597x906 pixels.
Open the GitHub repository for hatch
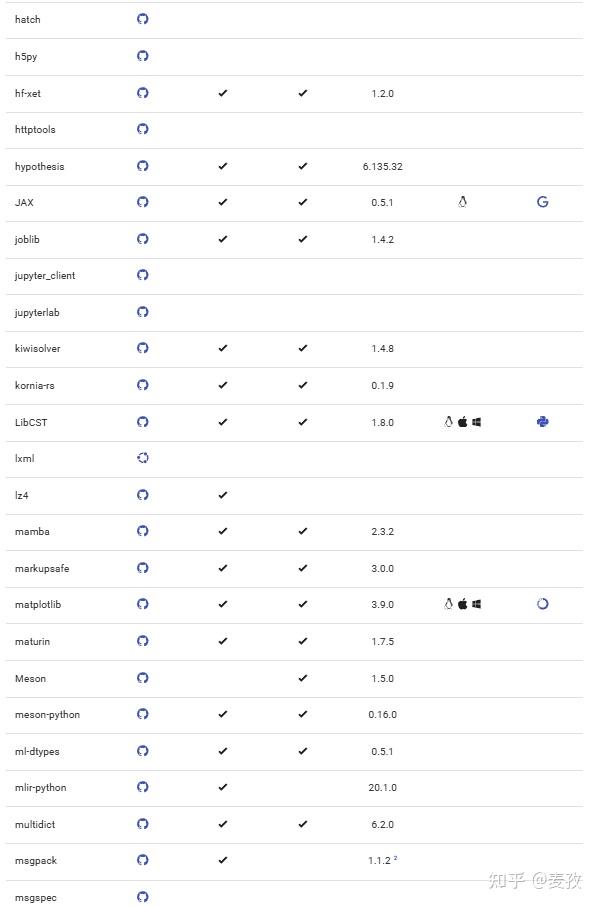point(143,19)
